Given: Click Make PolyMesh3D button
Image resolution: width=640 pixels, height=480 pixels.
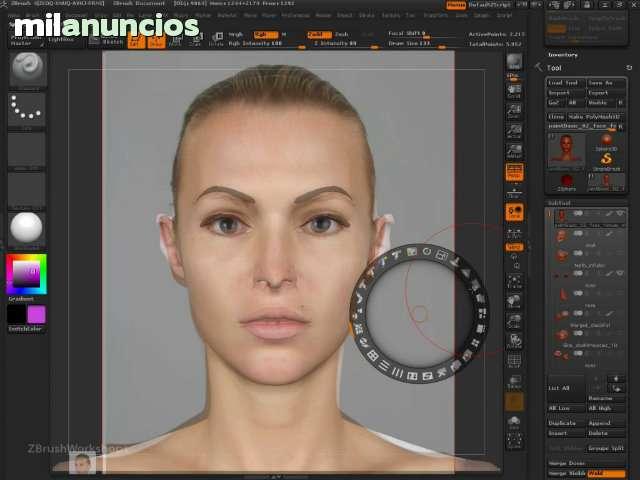Looking at the screenshot, I should [x=596, y=117].
